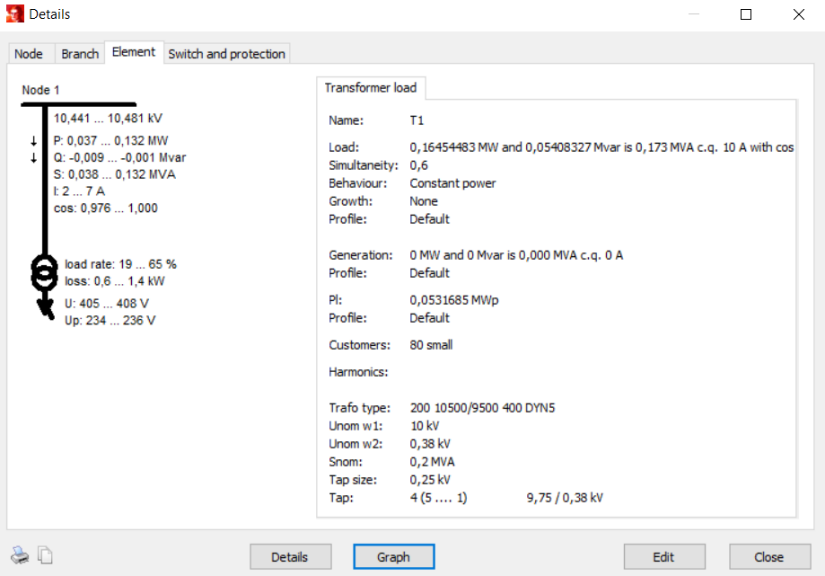Switch to the Node tab
The height and width of the screenshot is (576, 825).
tap(28, 54)
